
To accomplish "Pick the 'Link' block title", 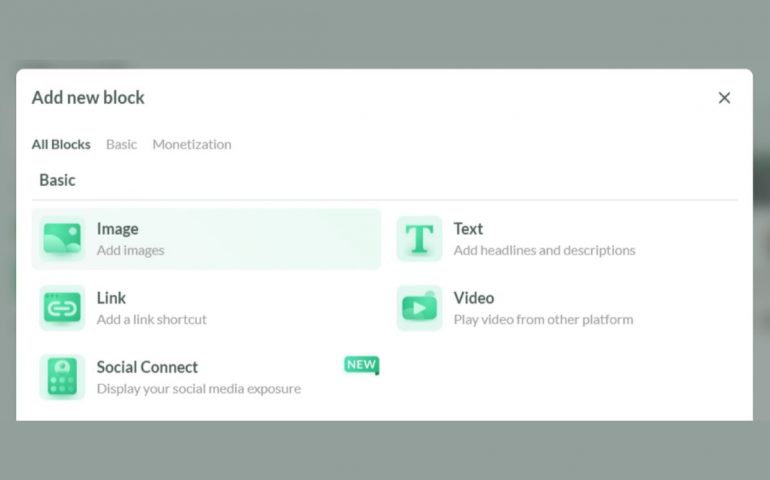I will click(111, 298).
